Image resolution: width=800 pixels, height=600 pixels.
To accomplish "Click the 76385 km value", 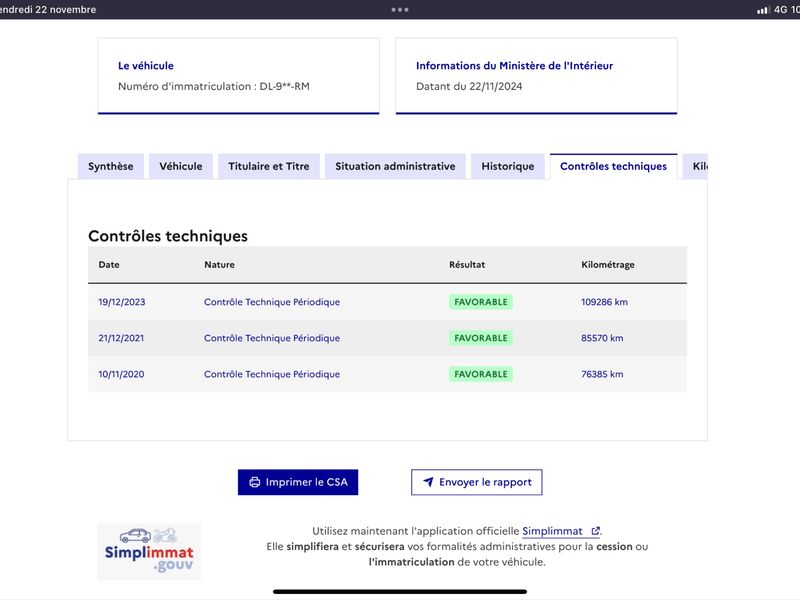I will click(602, 374).
